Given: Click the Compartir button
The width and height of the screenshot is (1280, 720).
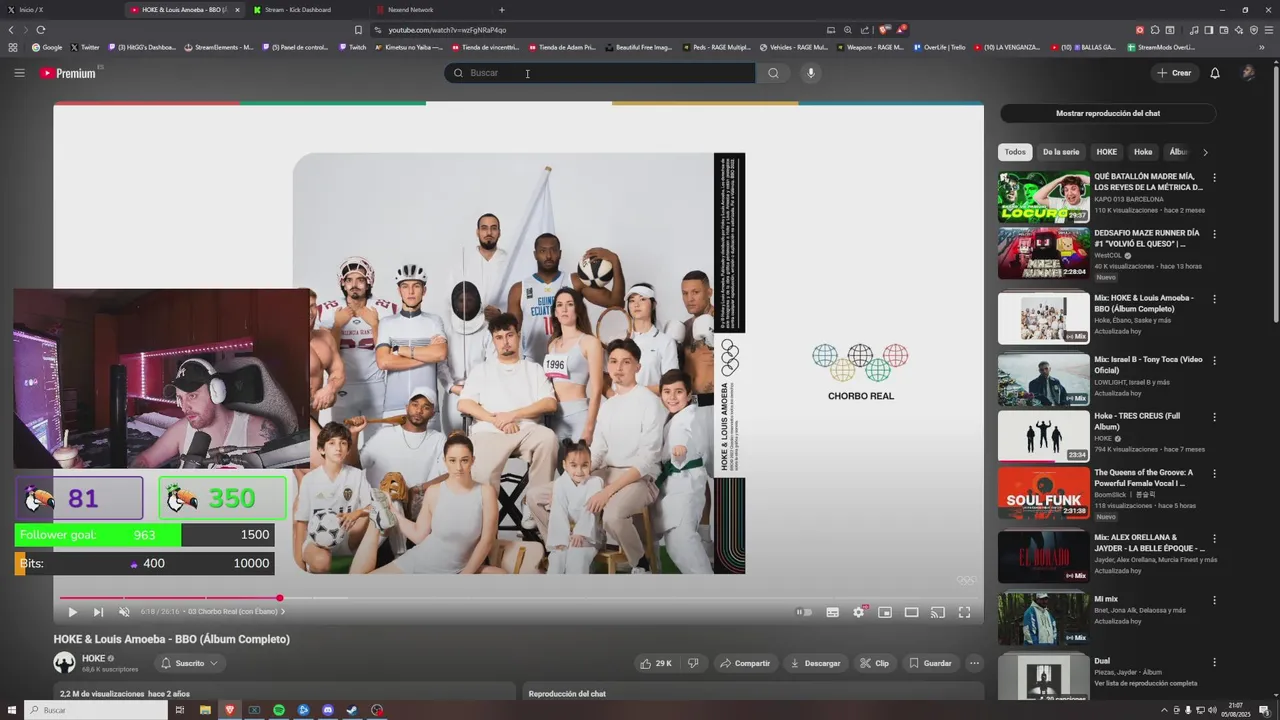Looking at the screenshot, I should tap(745, 663).
